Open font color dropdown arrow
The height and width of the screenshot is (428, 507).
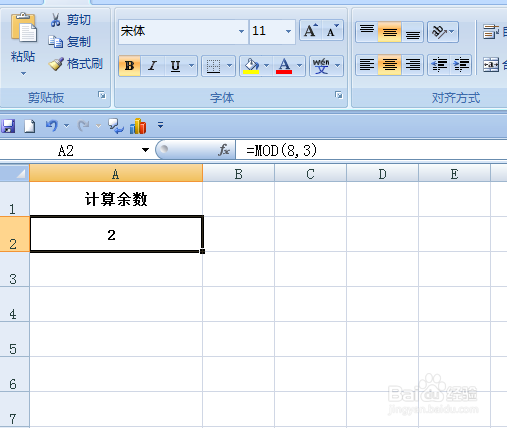[299, 65]
